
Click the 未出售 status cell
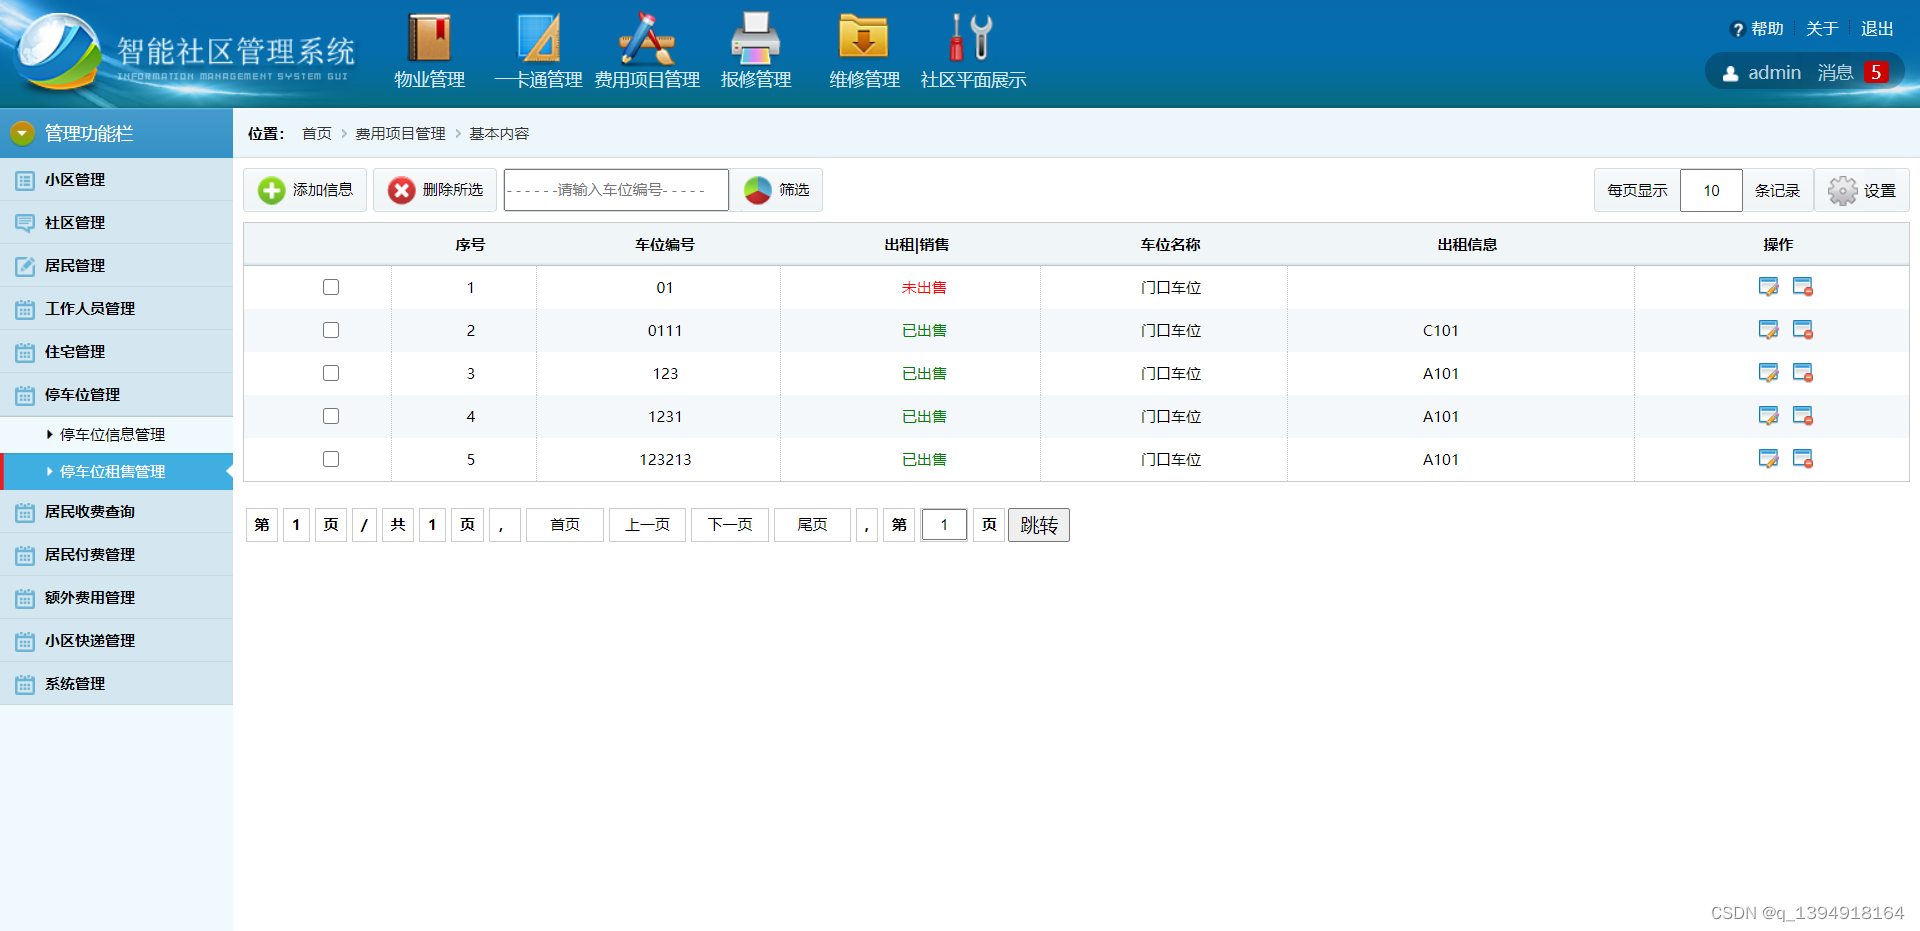pos(924,288)
